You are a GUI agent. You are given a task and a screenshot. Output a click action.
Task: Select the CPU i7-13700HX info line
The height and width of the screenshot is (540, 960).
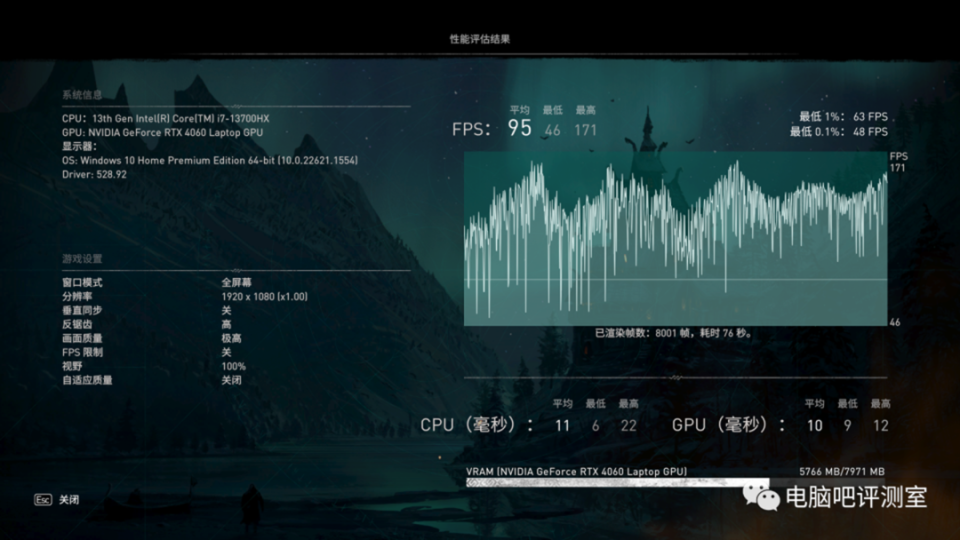click(x=165, y=118)
